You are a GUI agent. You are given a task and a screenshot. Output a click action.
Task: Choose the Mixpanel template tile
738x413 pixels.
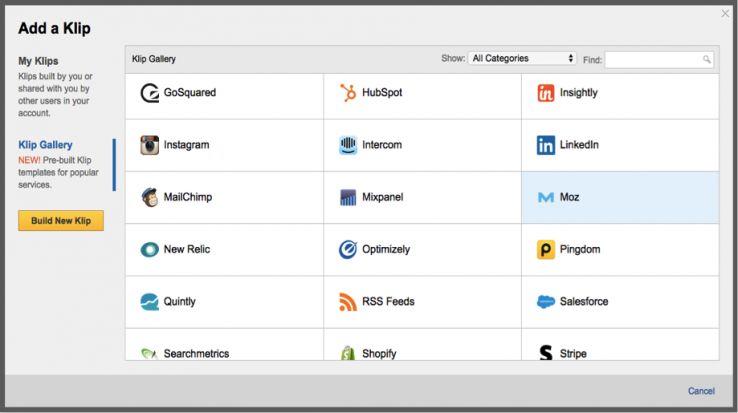tap(422, 197)
